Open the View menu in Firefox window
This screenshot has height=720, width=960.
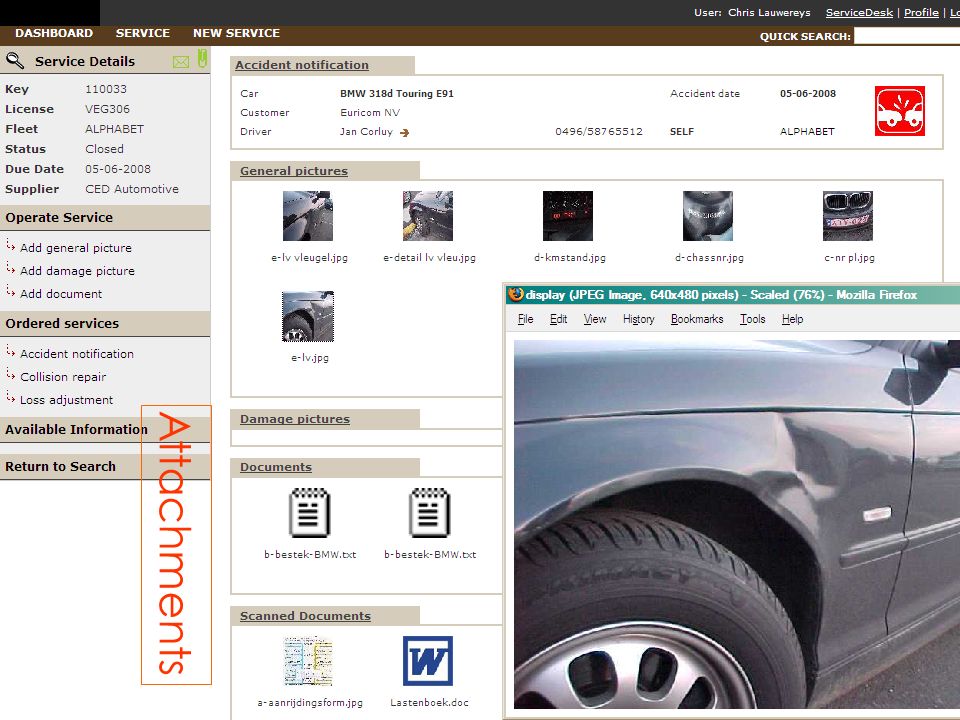click(594, 319)
